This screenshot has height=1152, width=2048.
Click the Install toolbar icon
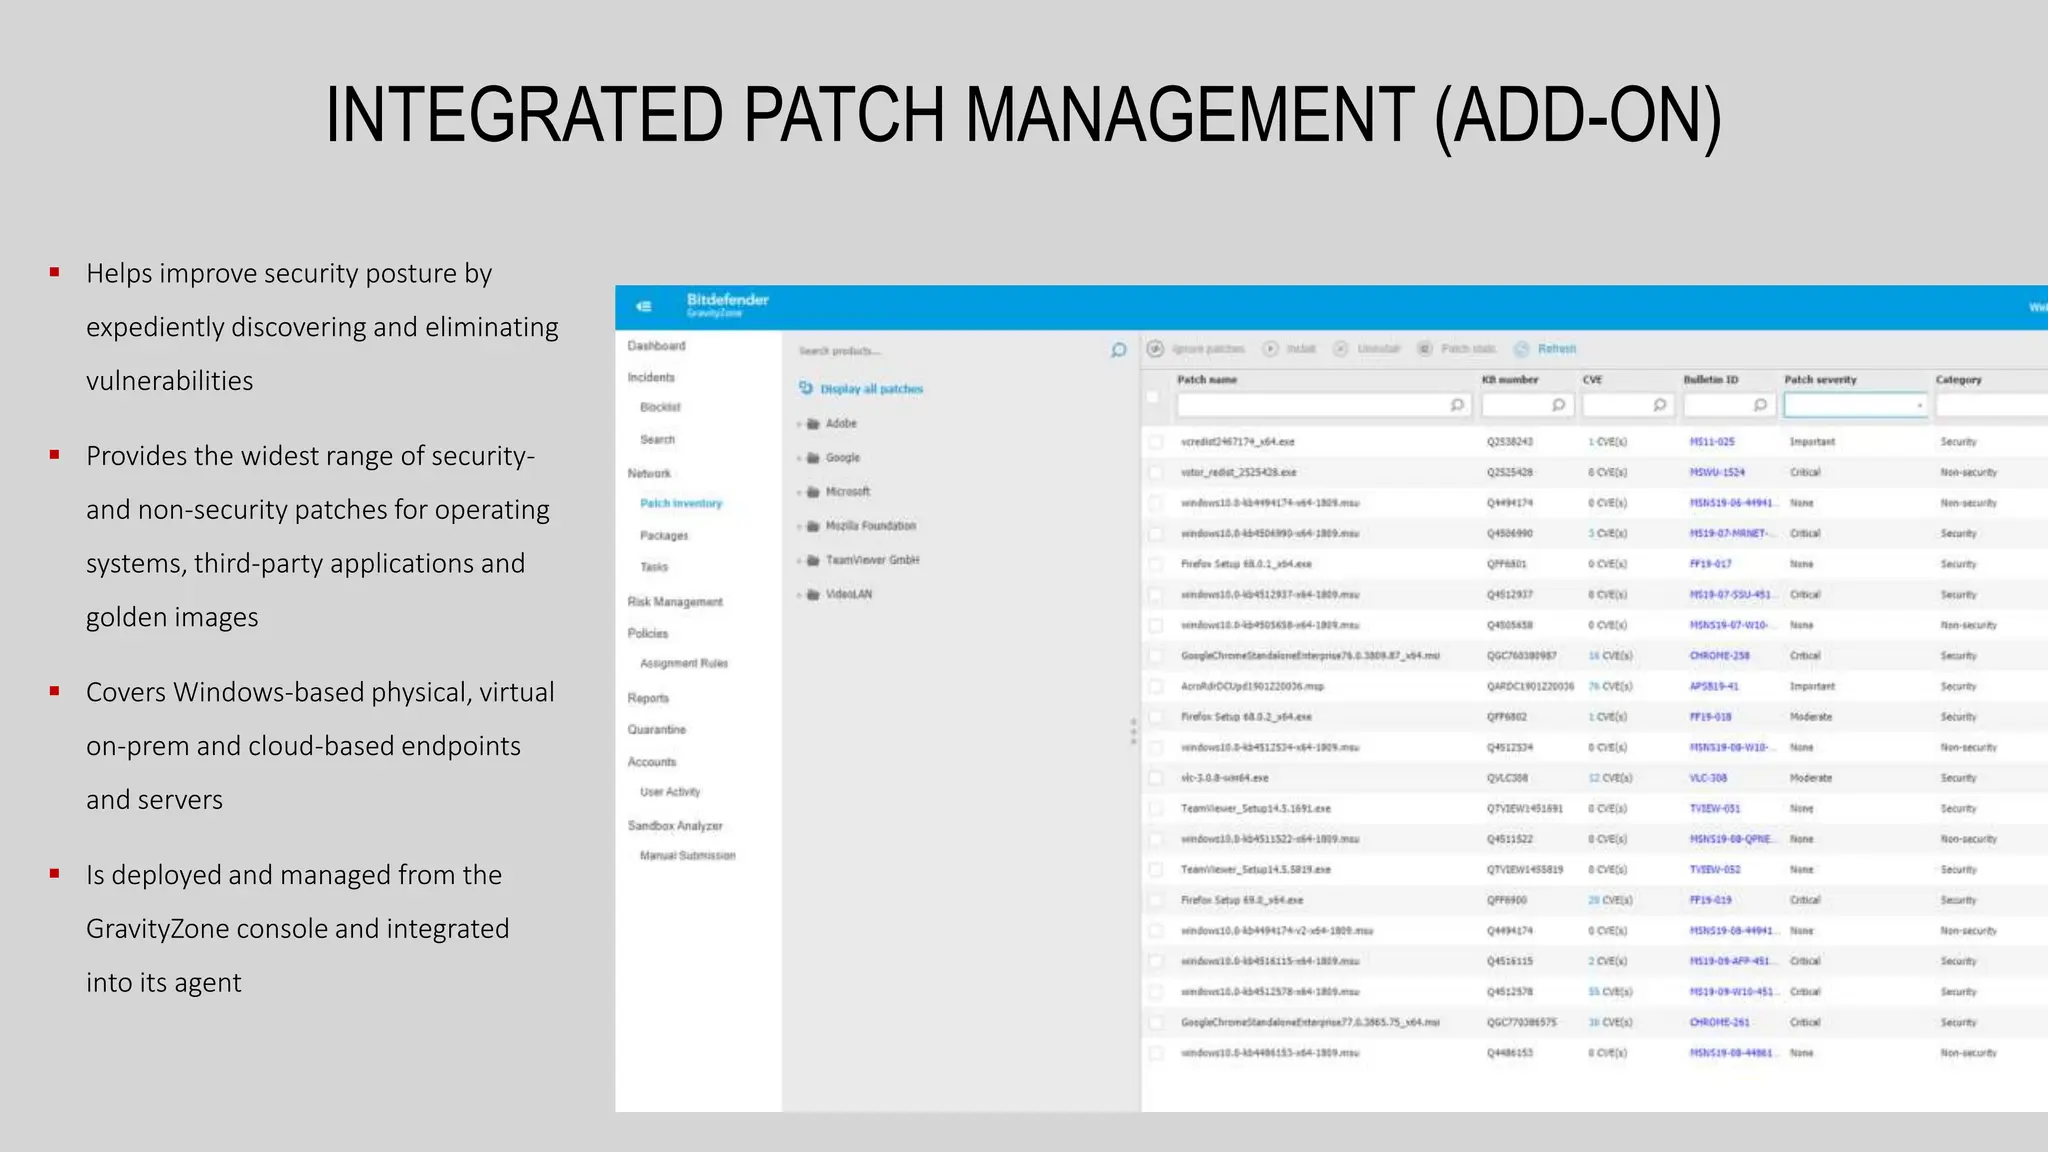tap(1270, 349)
